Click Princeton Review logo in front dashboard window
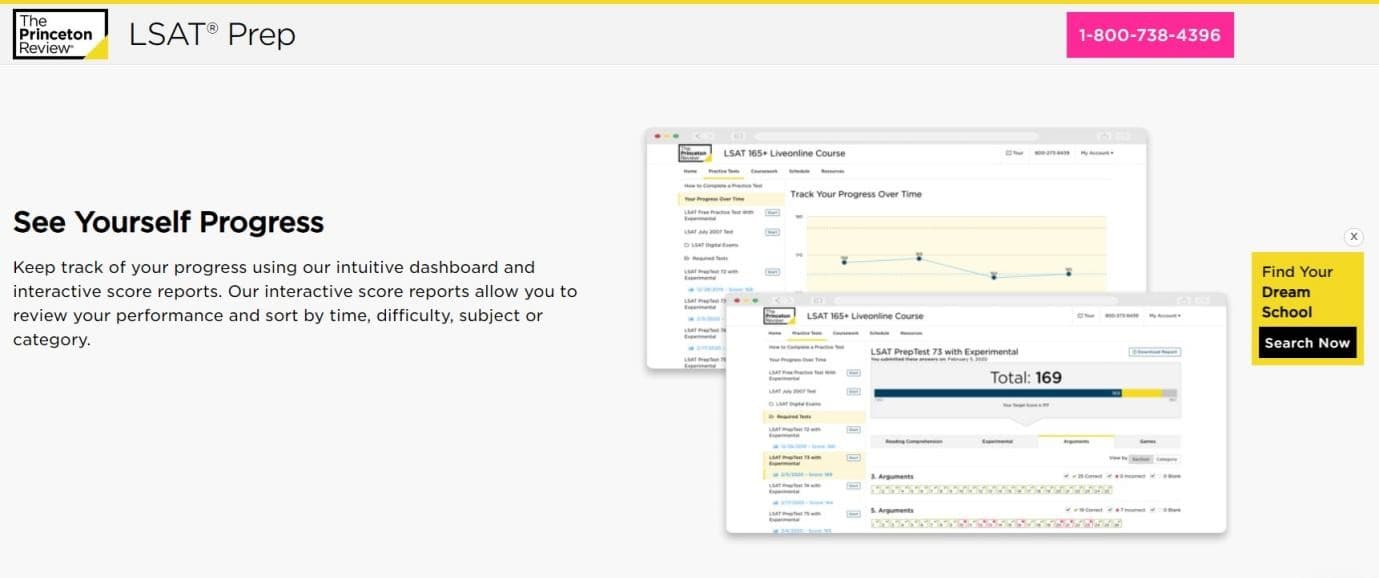The height and width of the screenshot is (578, 1379). [x=779, y=316]
